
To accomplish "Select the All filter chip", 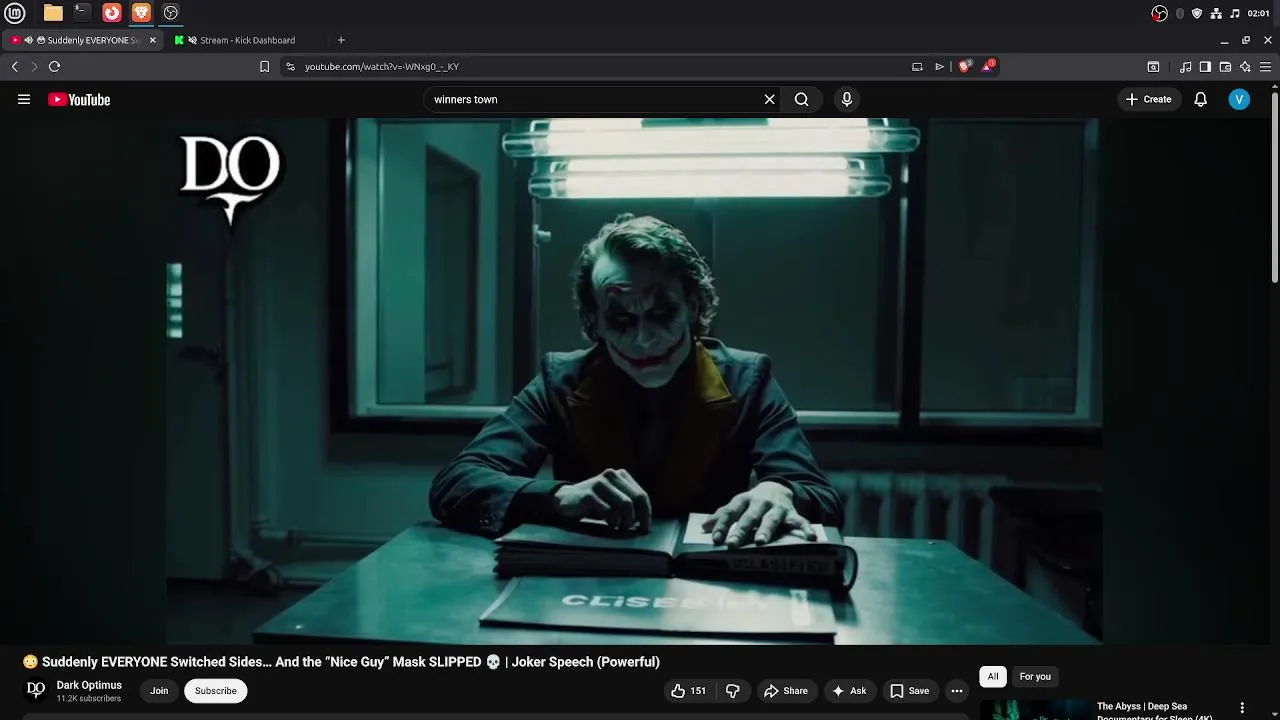I will coord(993,677).
